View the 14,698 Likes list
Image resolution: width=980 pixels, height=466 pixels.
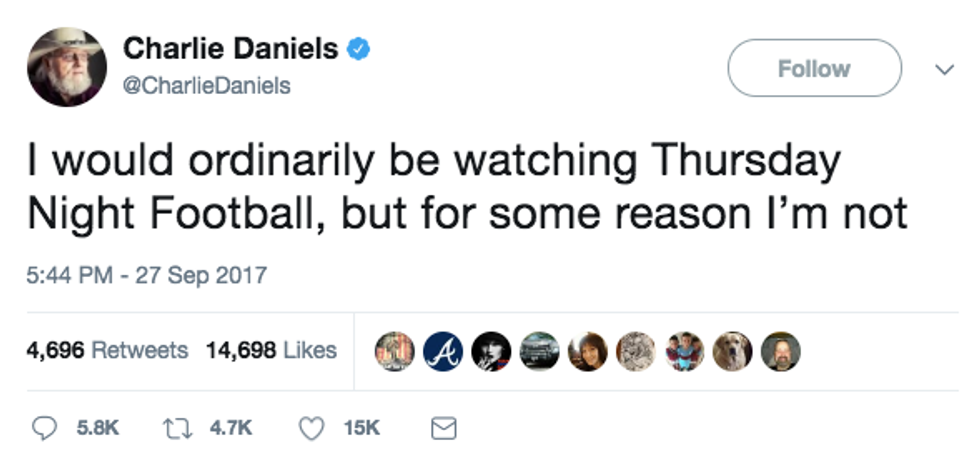(x=271, y=351)
